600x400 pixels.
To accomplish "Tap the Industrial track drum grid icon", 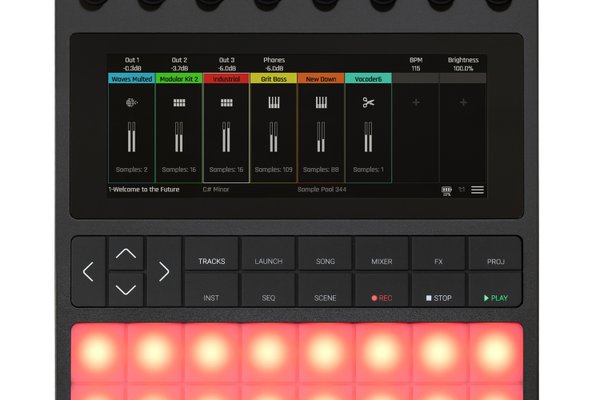I will tap(227, 103).
